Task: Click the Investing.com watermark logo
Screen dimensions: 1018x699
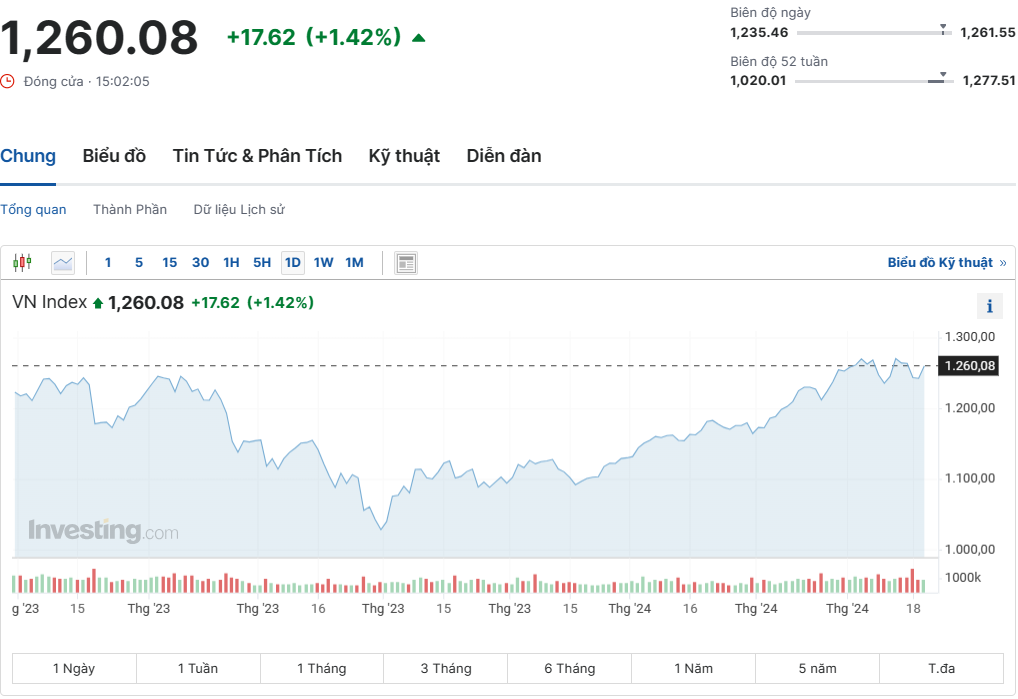Action: (103, 530)
